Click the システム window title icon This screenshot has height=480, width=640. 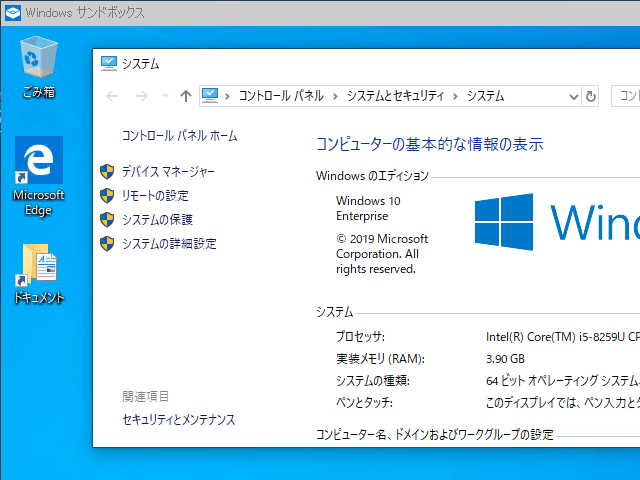coord(108,63)
